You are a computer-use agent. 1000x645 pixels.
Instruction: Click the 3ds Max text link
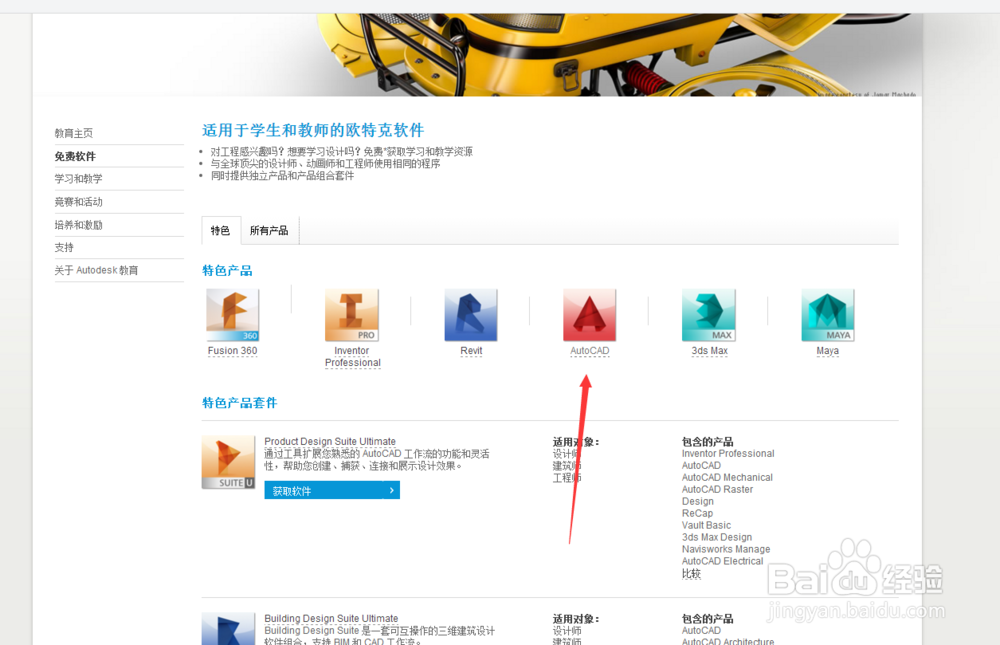709,351
